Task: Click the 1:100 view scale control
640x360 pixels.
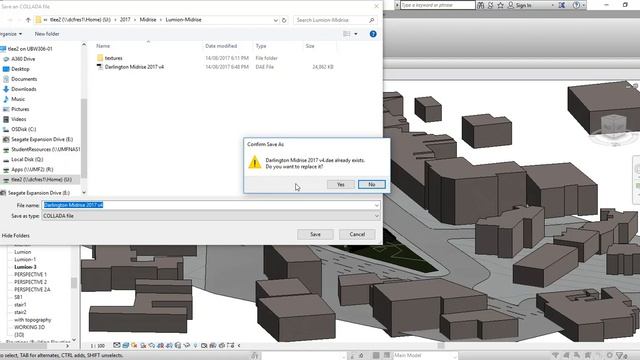Action: 98,346
